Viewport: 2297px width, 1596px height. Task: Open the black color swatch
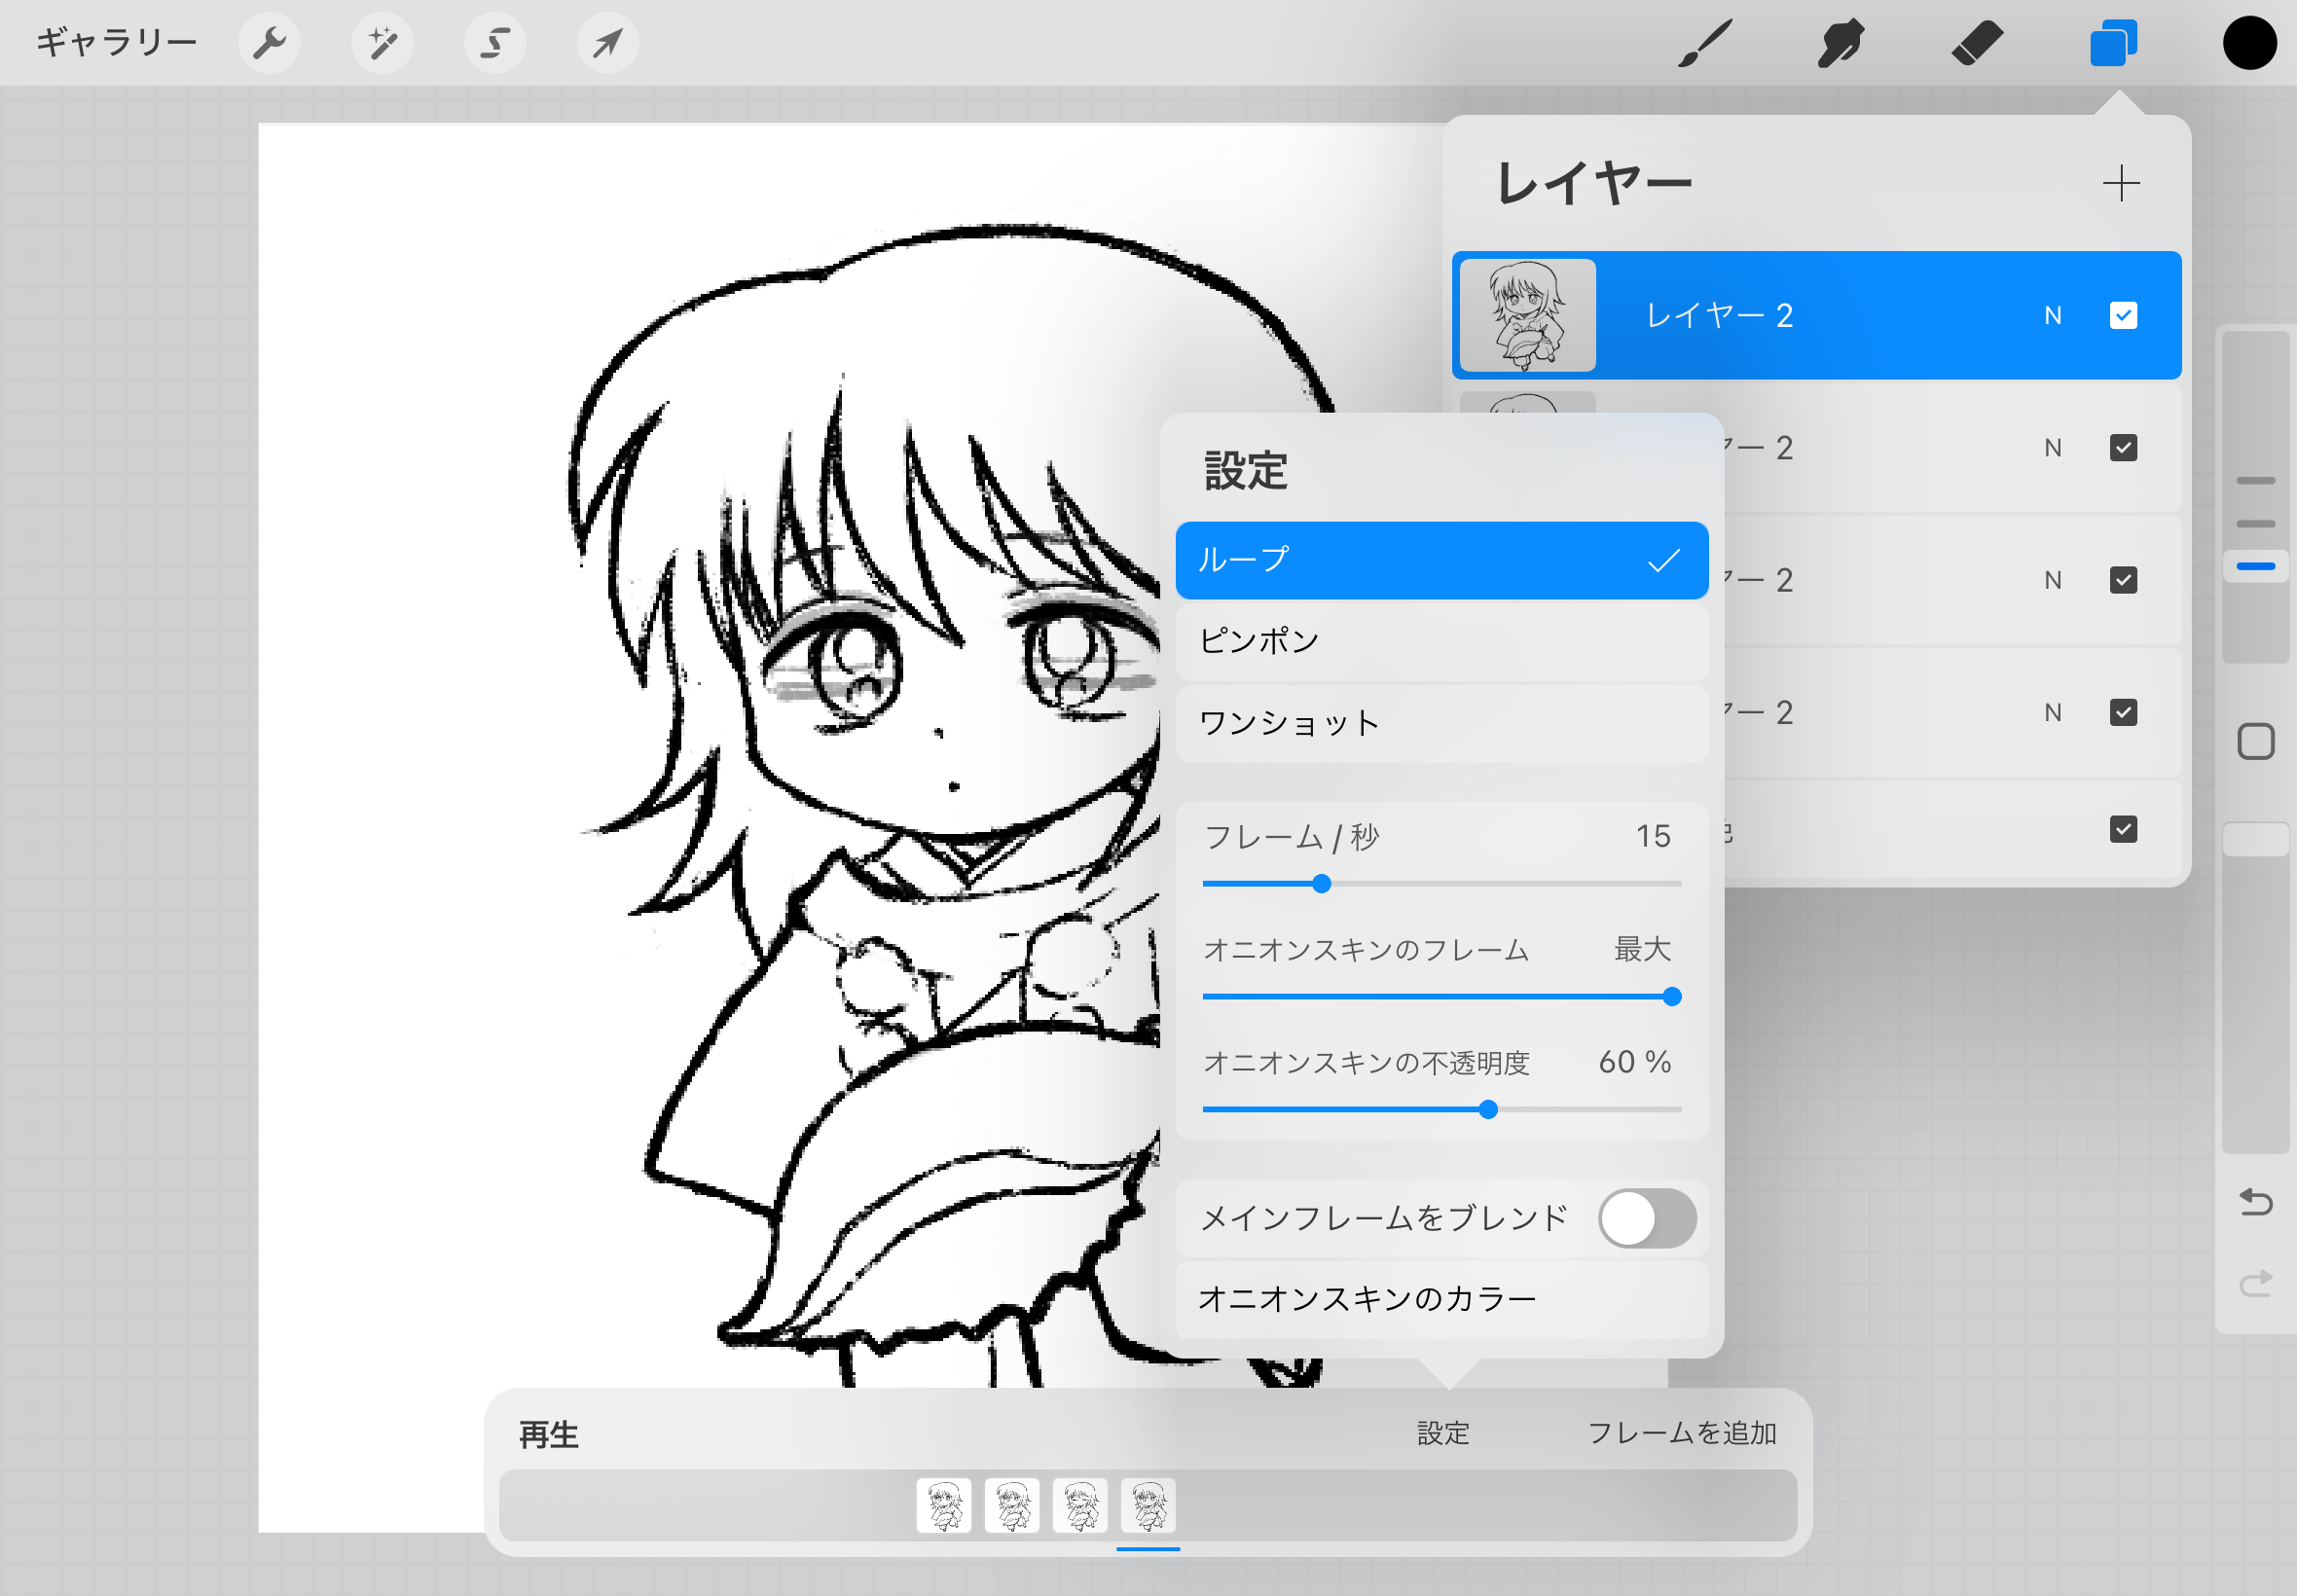(2249, 43)
